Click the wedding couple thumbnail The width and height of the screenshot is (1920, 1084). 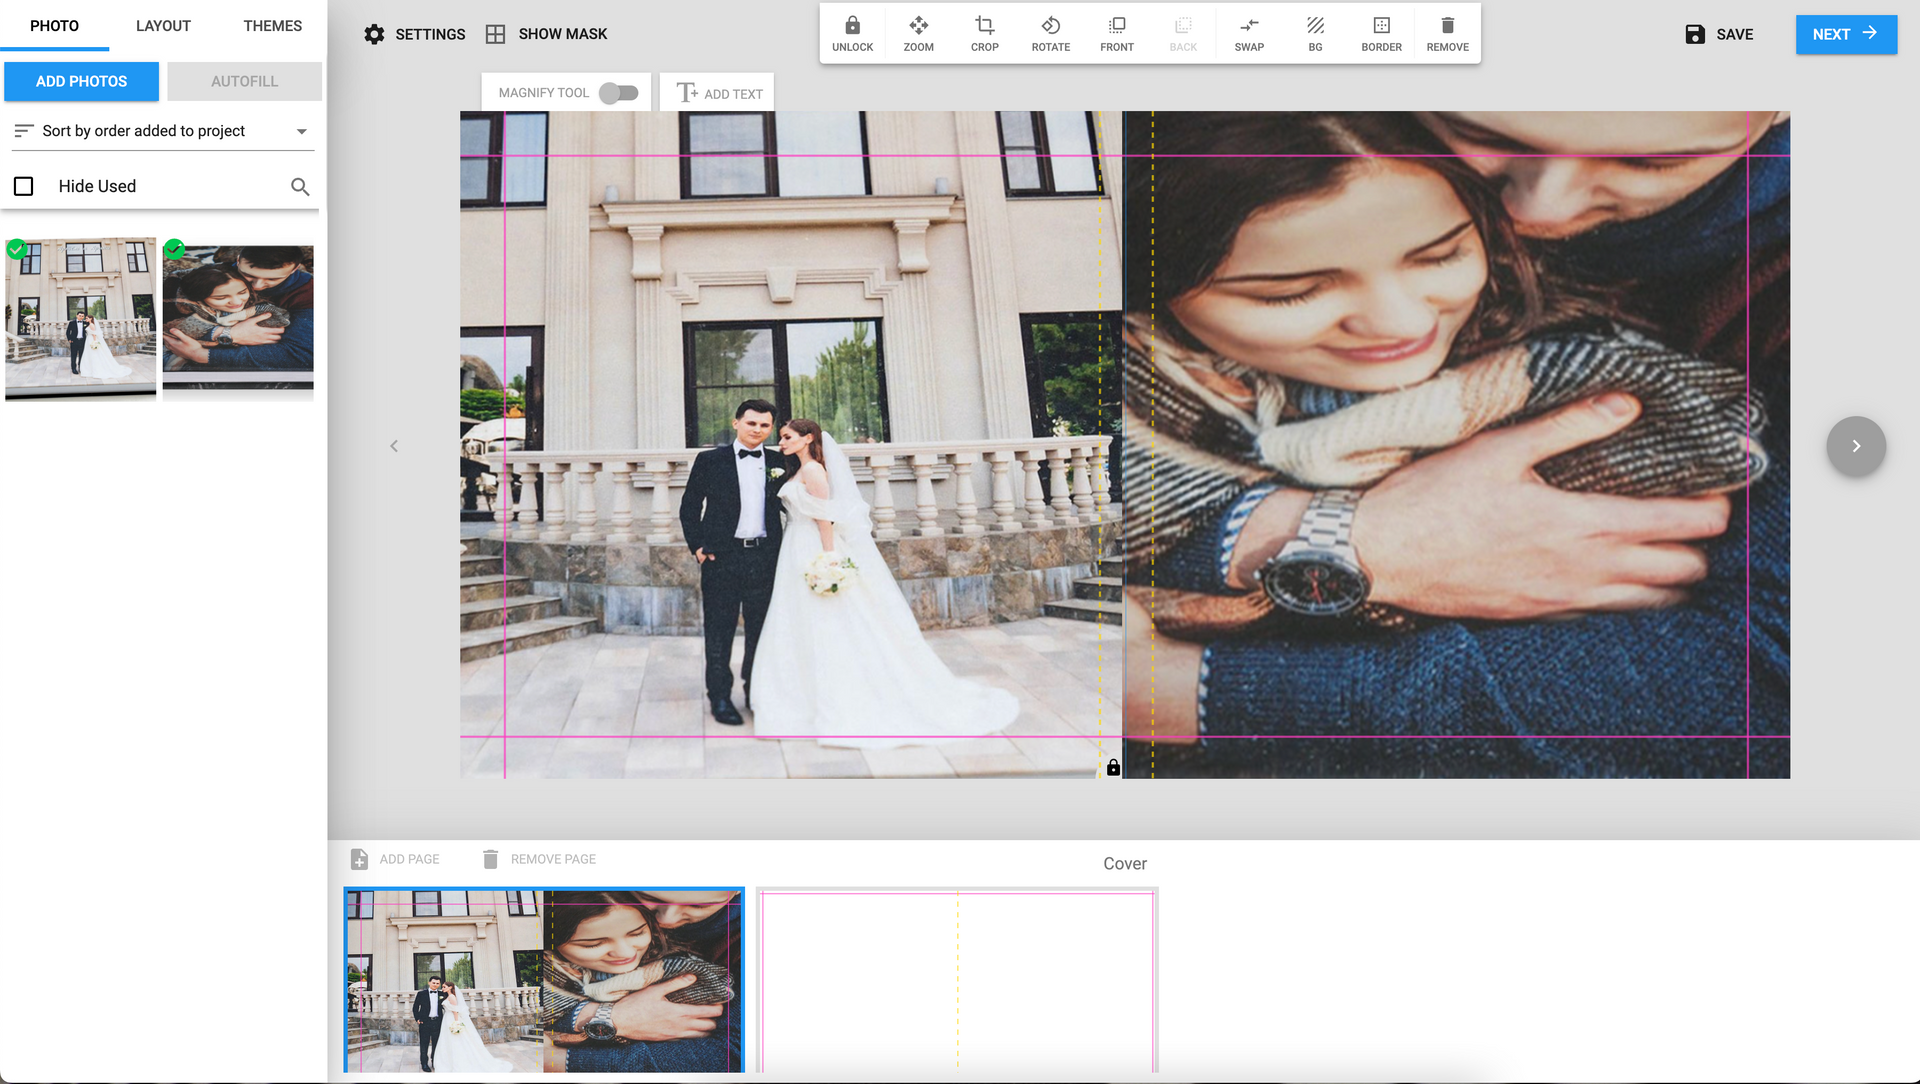coord(80,314)
